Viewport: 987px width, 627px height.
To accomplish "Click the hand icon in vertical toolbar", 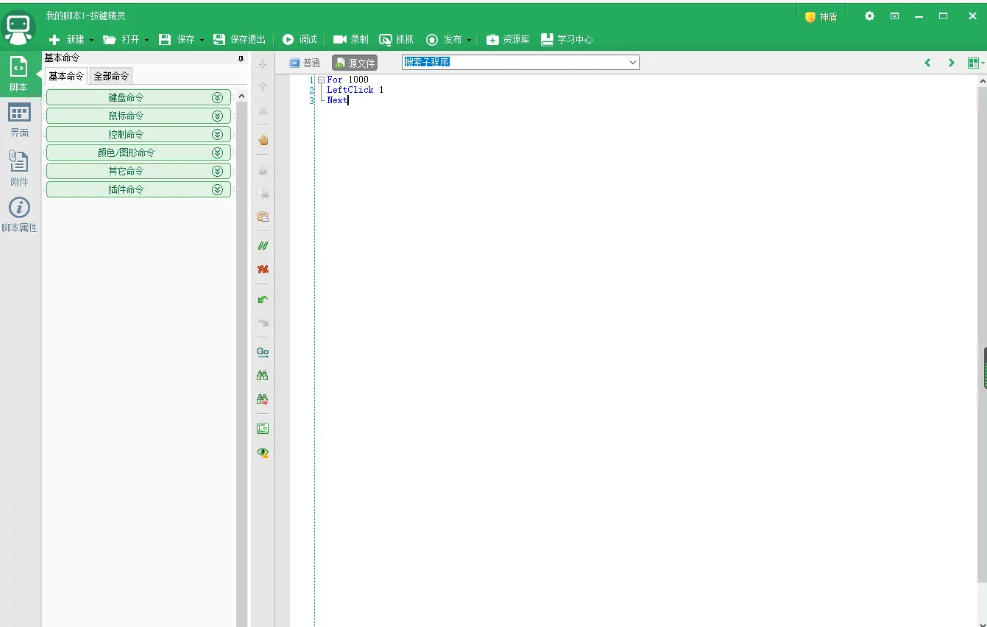I will (x=263, y=140).
